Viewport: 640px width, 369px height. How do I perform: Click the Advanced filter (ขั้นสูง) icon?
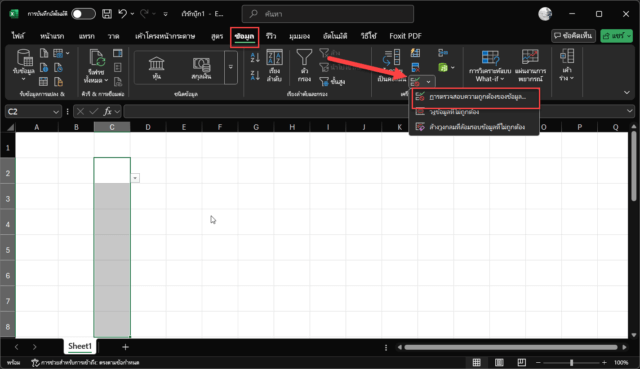click(332, 82)
